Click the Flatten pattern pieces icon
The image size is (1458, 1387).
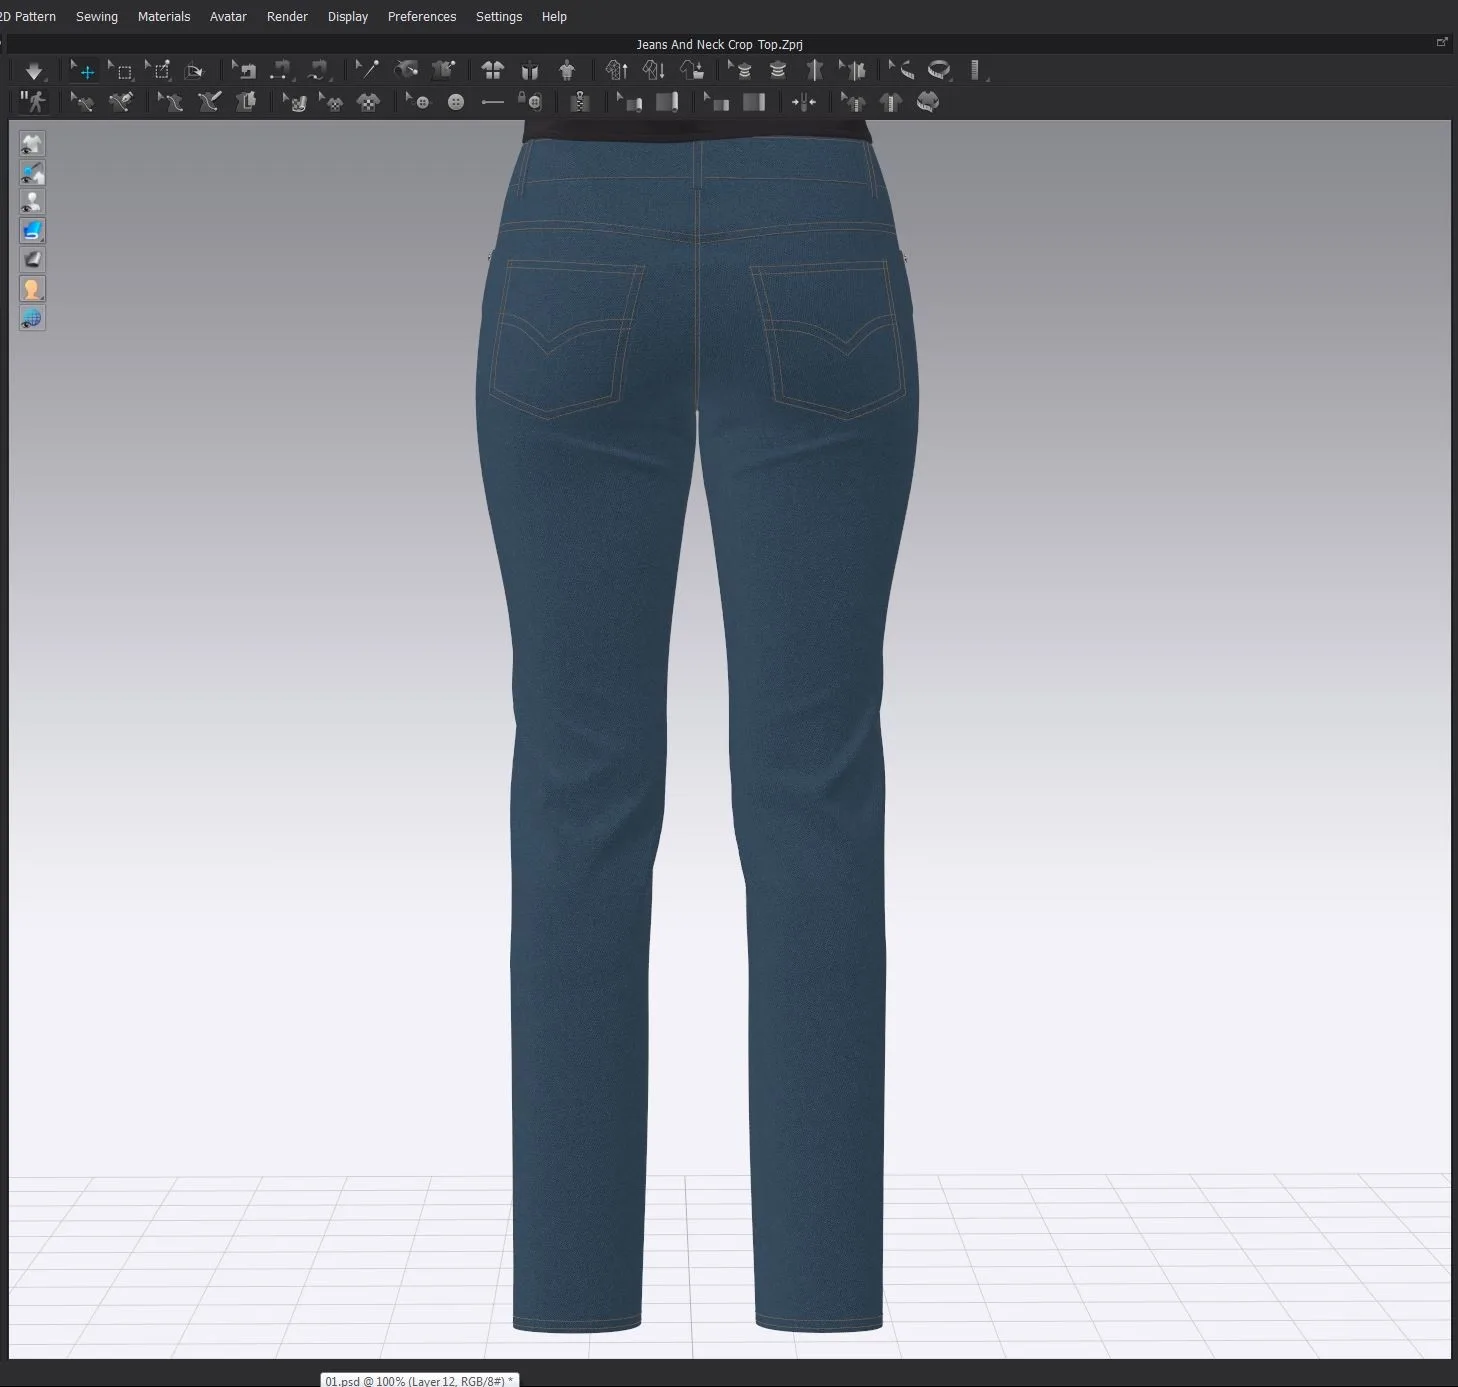point(245,102)
